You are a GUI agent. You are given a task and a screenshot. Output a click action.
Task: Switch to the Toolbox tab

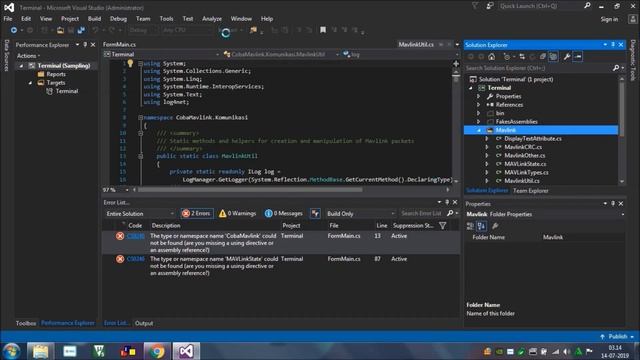click(x=26, y=323)
